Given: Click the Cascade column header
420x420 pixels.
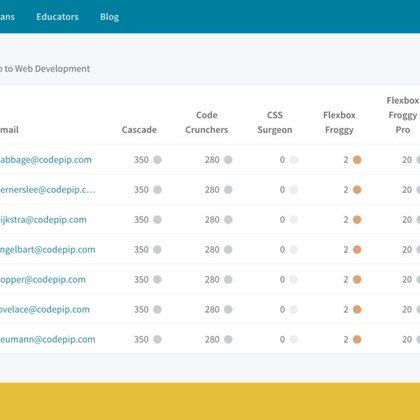Looking at the screenshot, I should click(139, 130).
